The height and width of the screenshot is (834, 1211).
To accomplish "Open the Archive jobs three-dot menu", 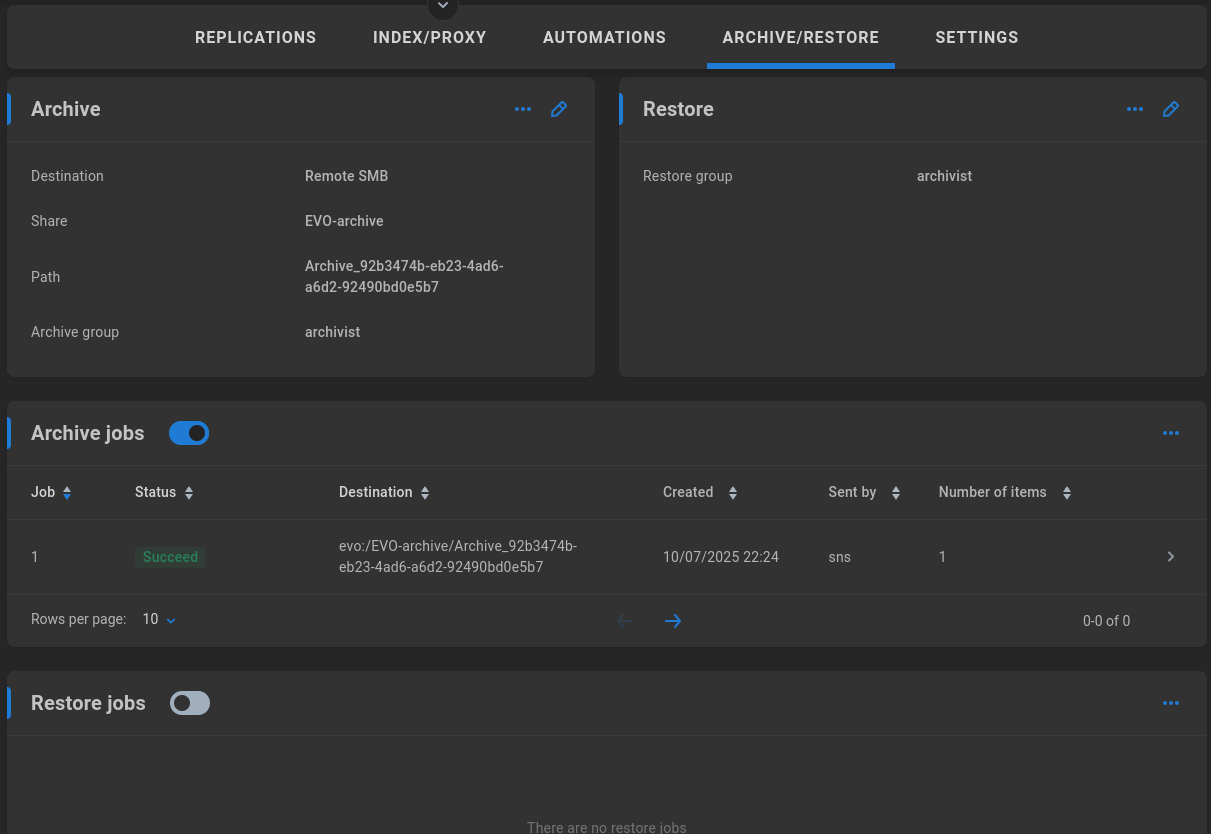I will point(1171,433).
